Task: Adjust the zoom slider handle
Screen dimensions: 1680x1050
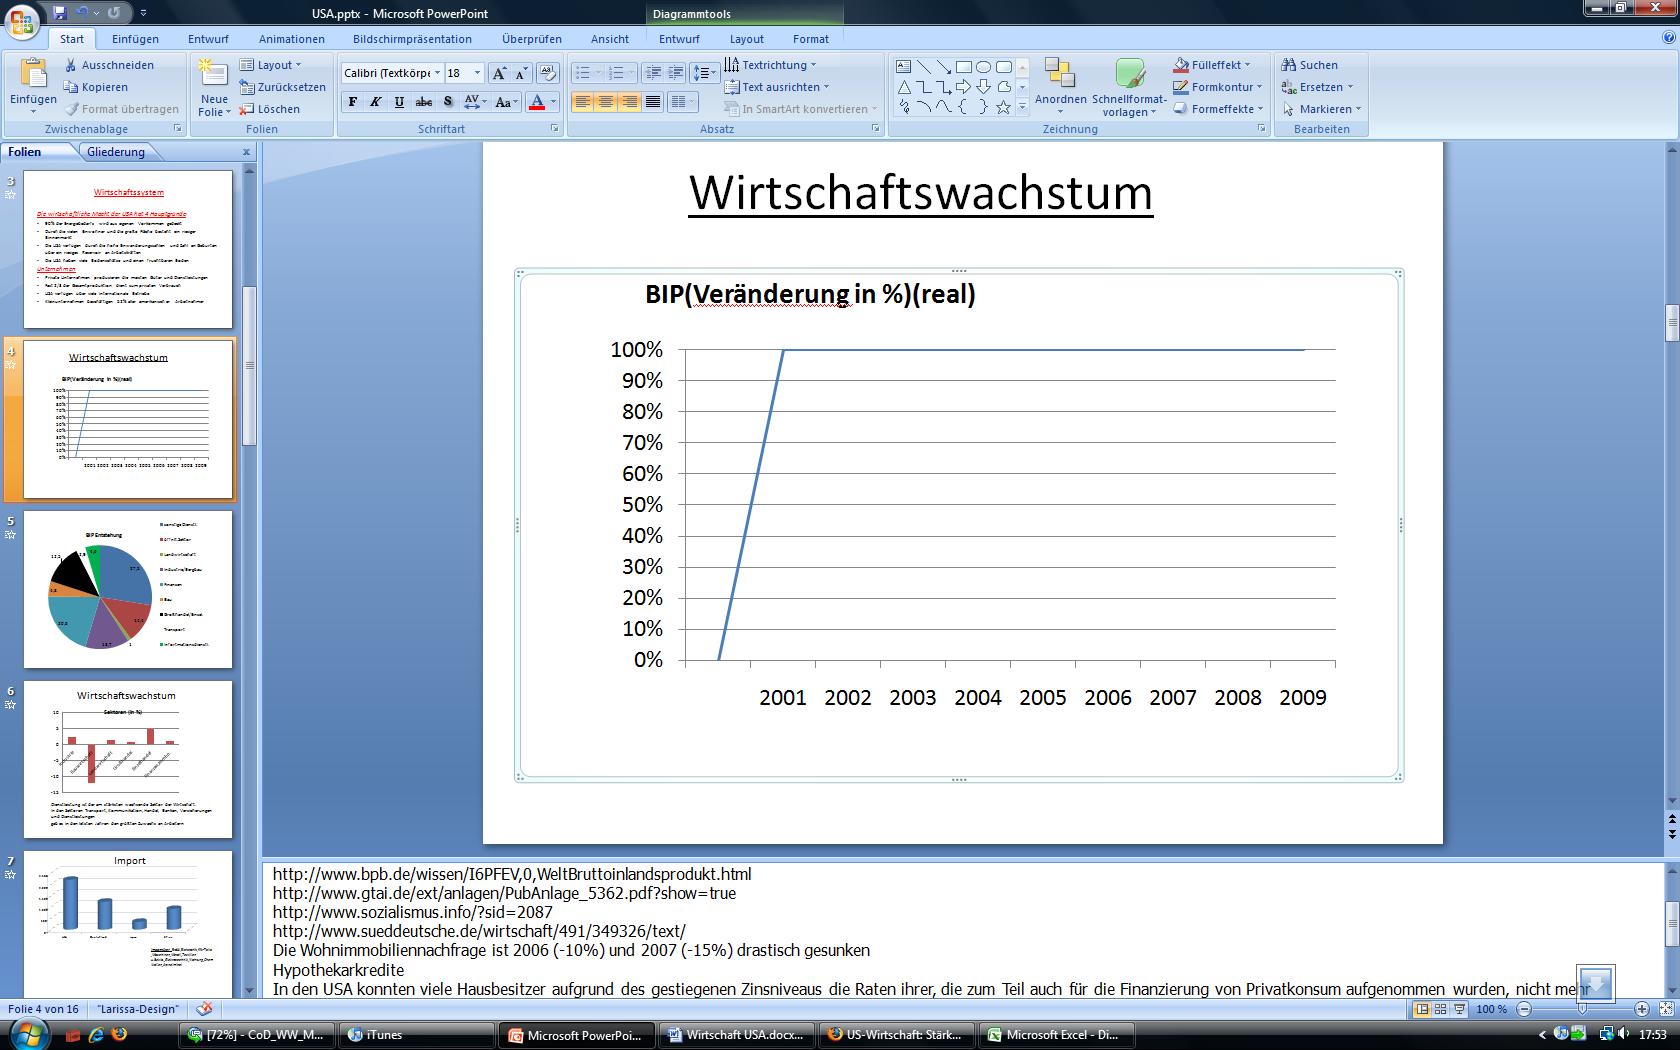Action: [1582, 1009]
